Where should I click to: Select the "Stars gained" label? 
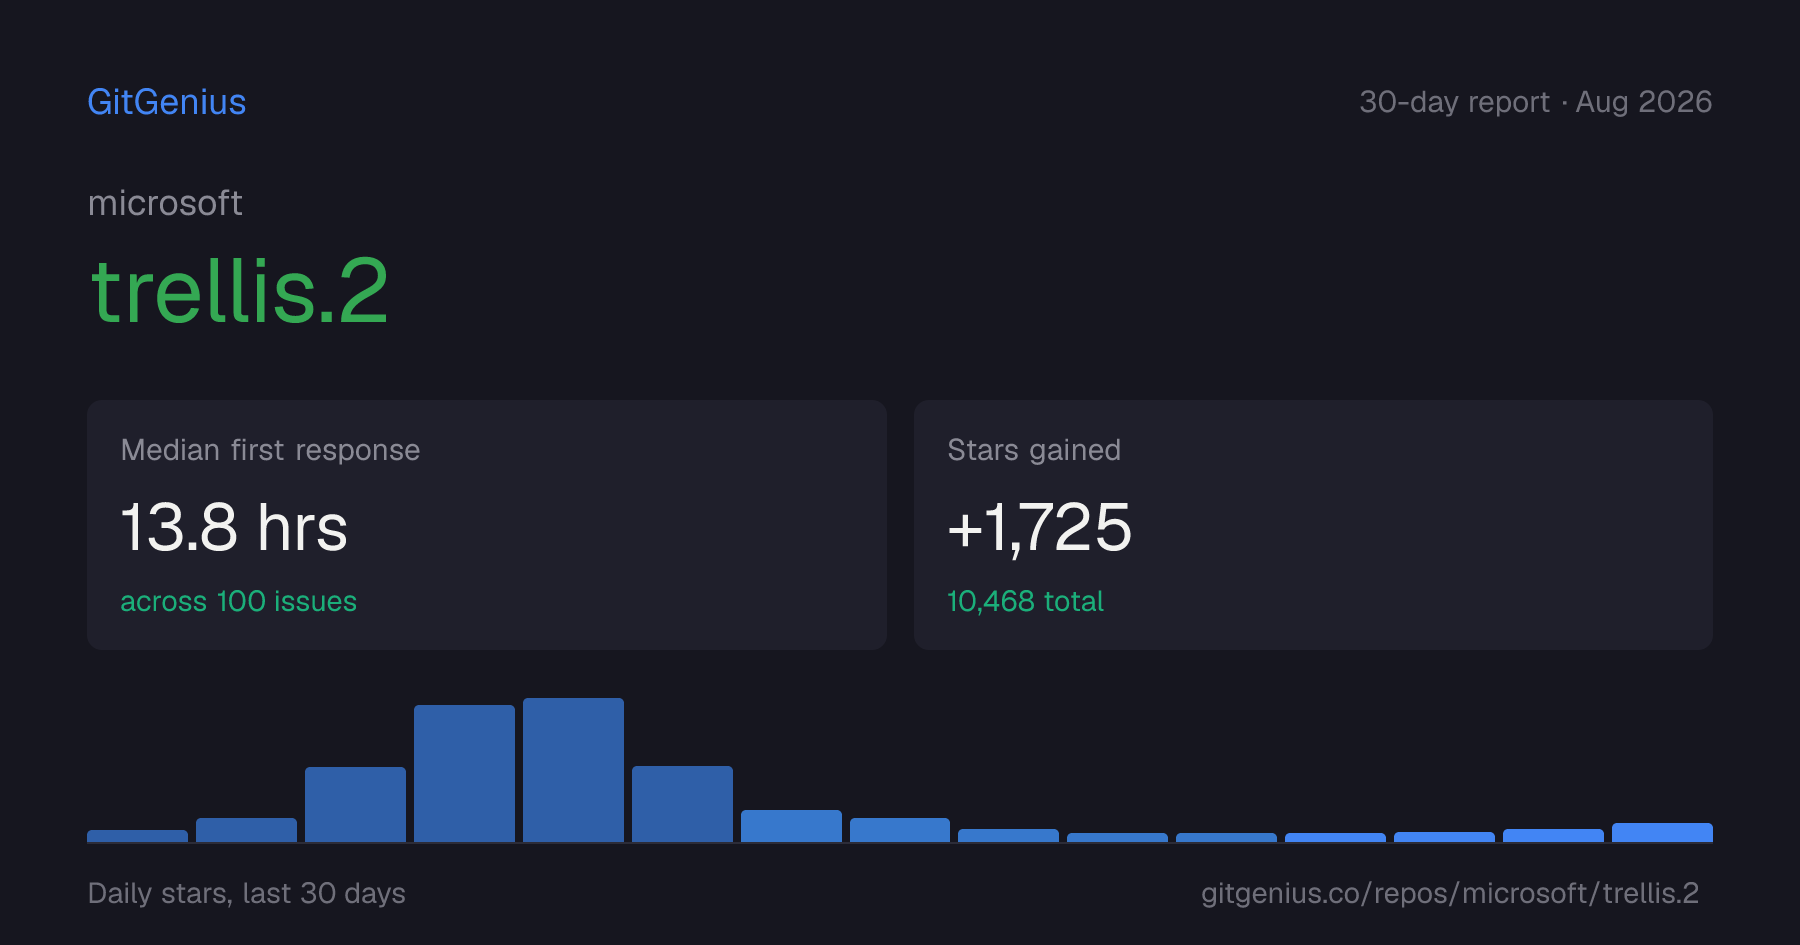click(1034, 450)
